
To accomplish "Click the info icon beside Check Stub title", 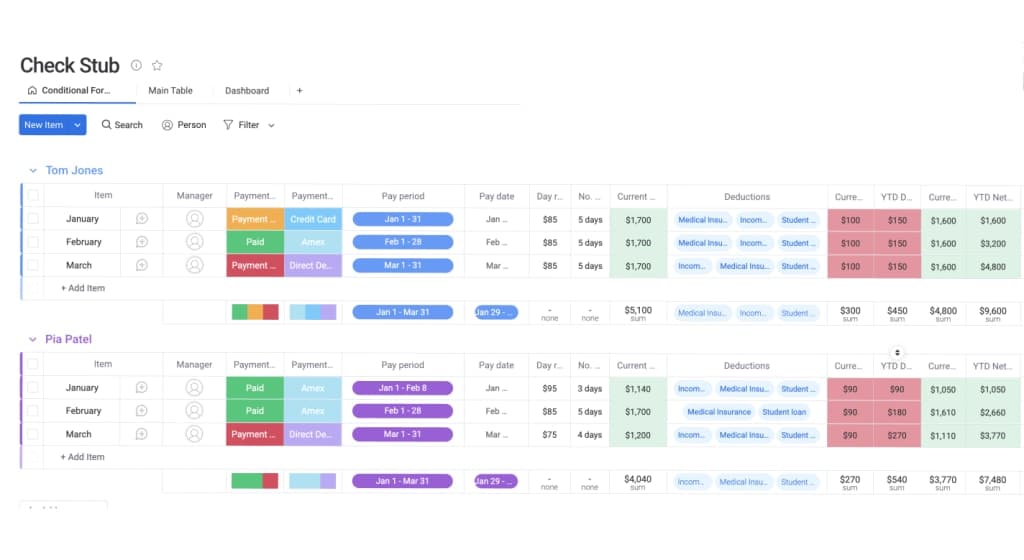I will pos(136,65).
